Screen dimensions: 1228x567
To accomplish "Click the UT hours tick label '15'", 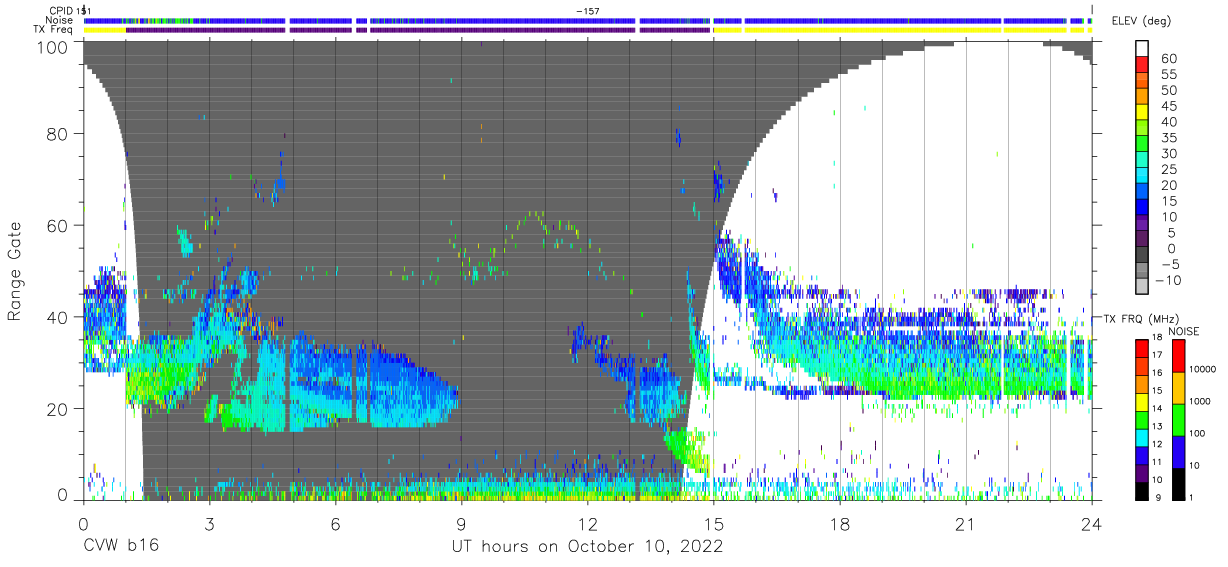I will click(714, 523).
